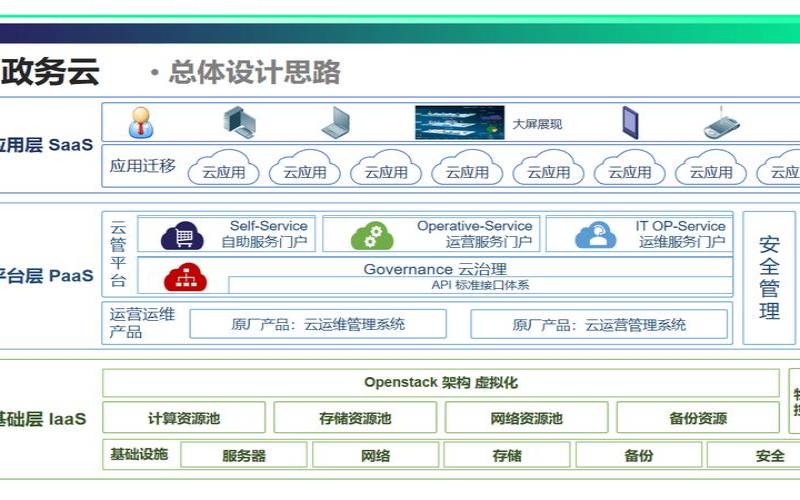Click the 运营运维产品 label
The width and height of the screenshot is (800, 500).
coord(142,323)
